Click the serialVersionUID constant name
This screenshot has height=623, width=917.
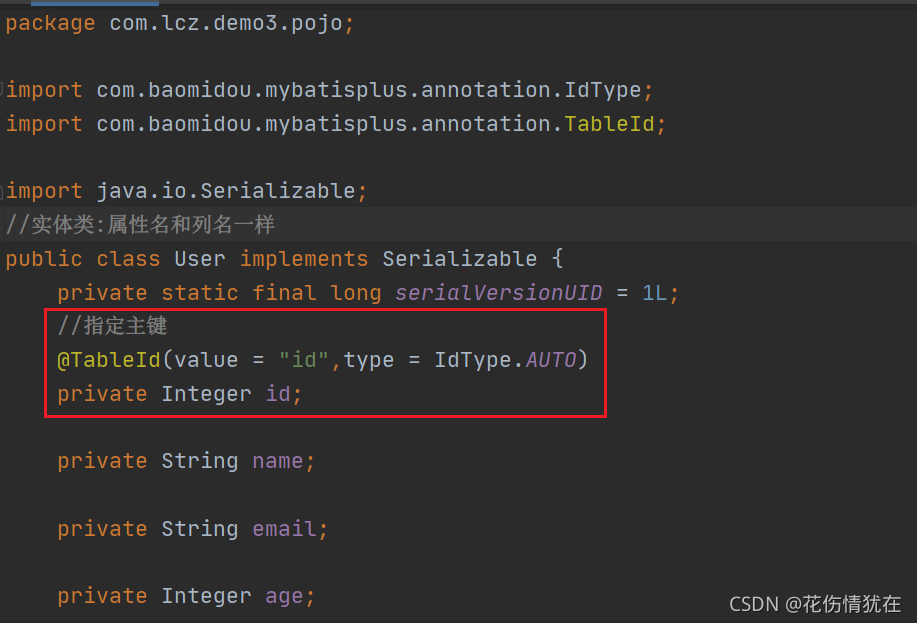click(x=498, y=292)
